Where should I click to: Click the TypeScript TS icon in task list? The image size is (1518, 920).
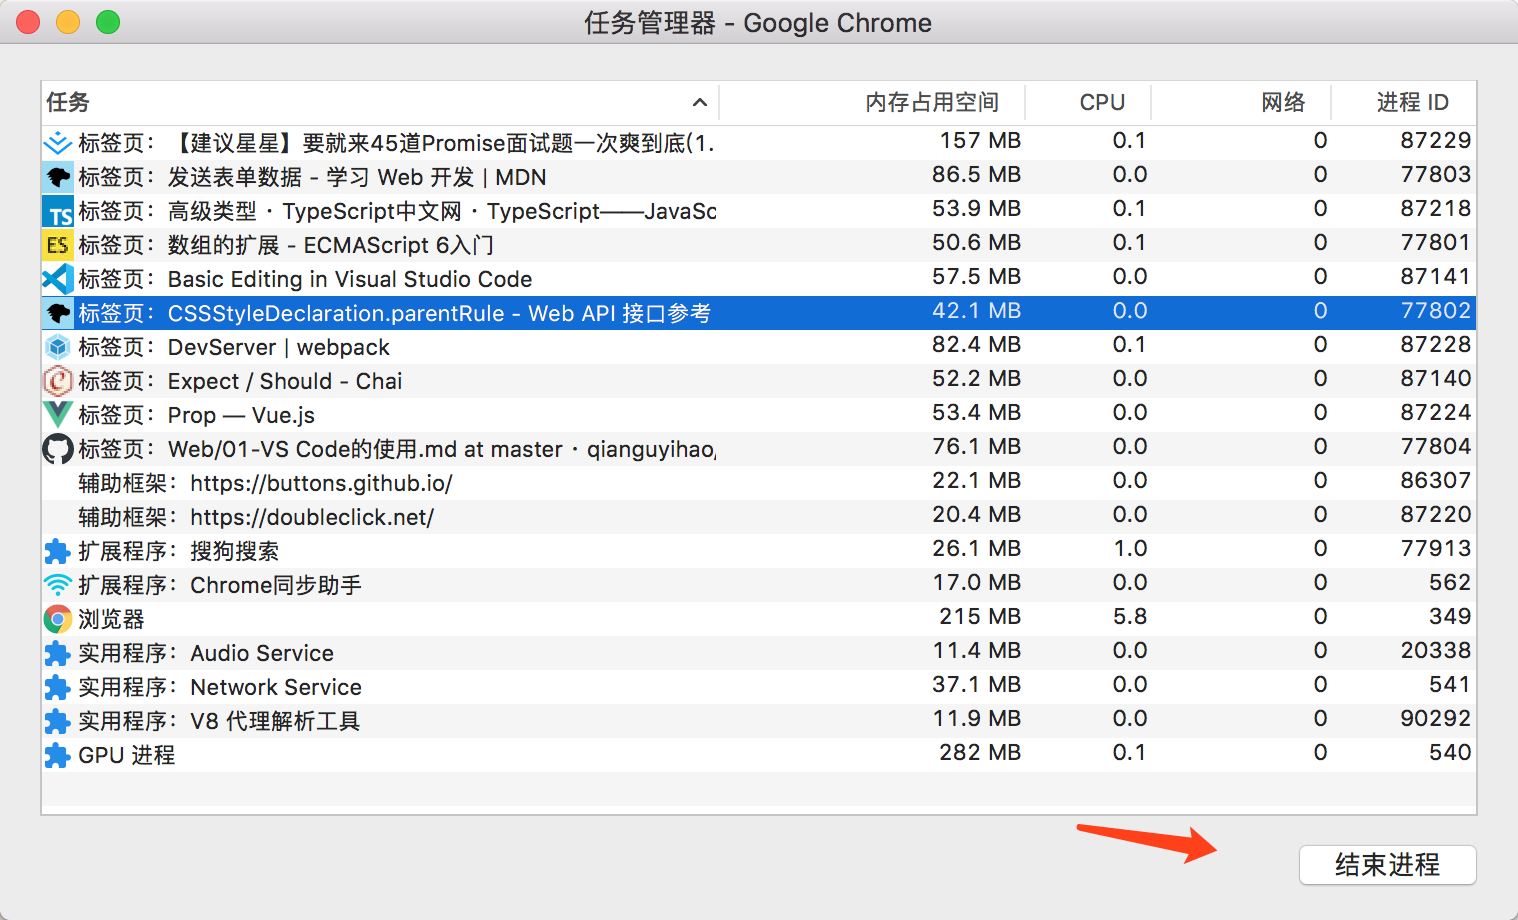[x=58, y=211]
